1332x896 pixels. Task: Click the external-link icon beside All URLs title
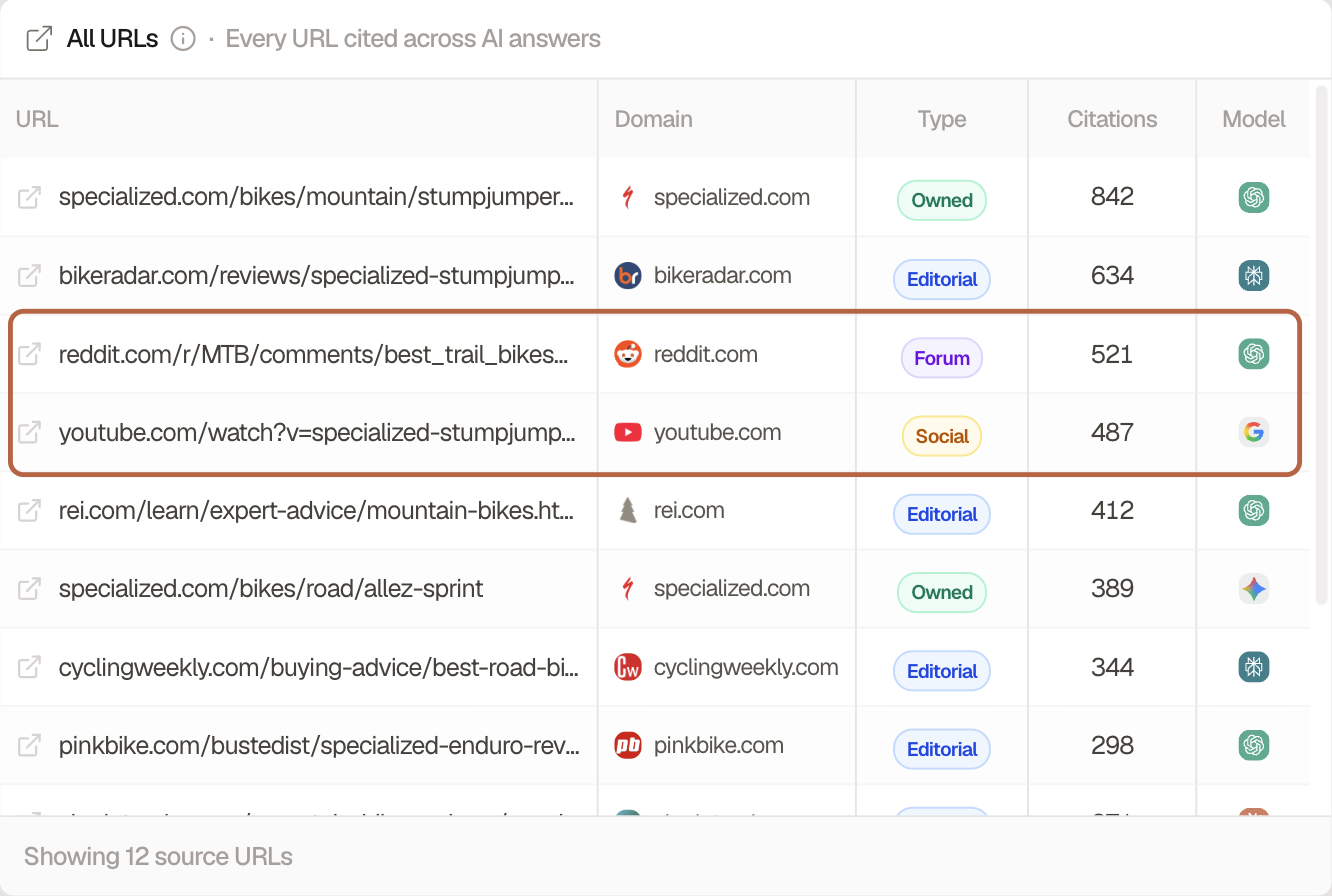tap(39, 39)
